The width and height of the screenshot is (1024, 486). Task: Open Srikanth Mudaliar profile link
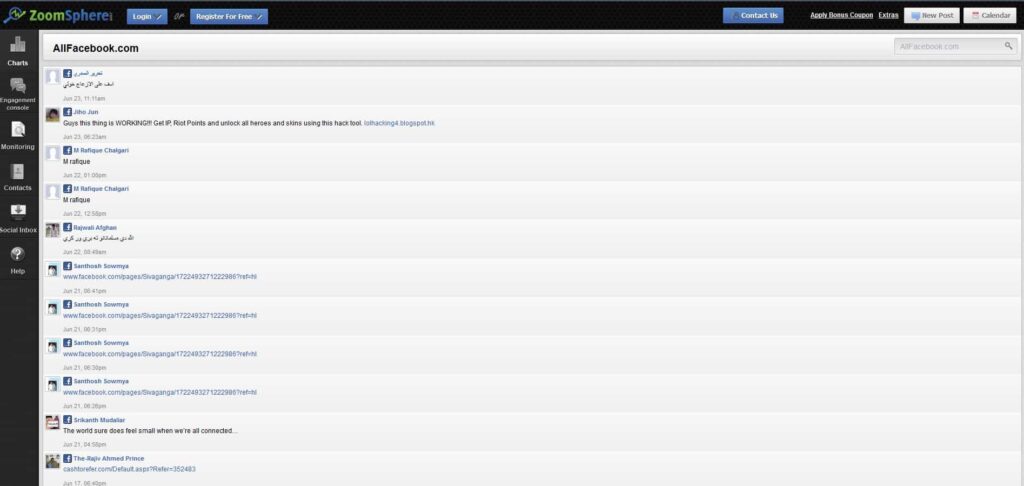click(99, 419)
